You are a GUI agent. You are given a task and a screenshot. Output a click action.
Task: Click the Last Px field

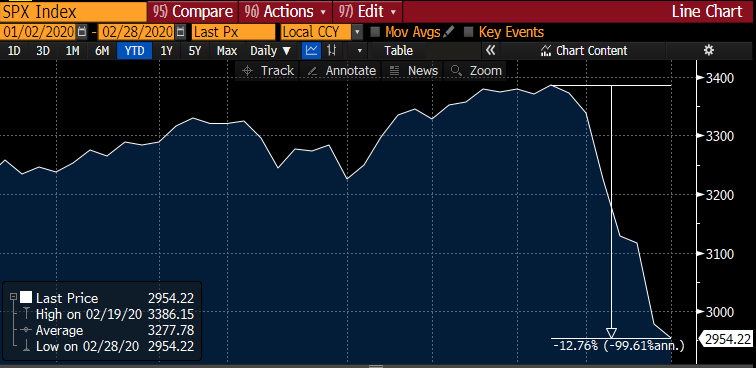(x=233, y=32)
